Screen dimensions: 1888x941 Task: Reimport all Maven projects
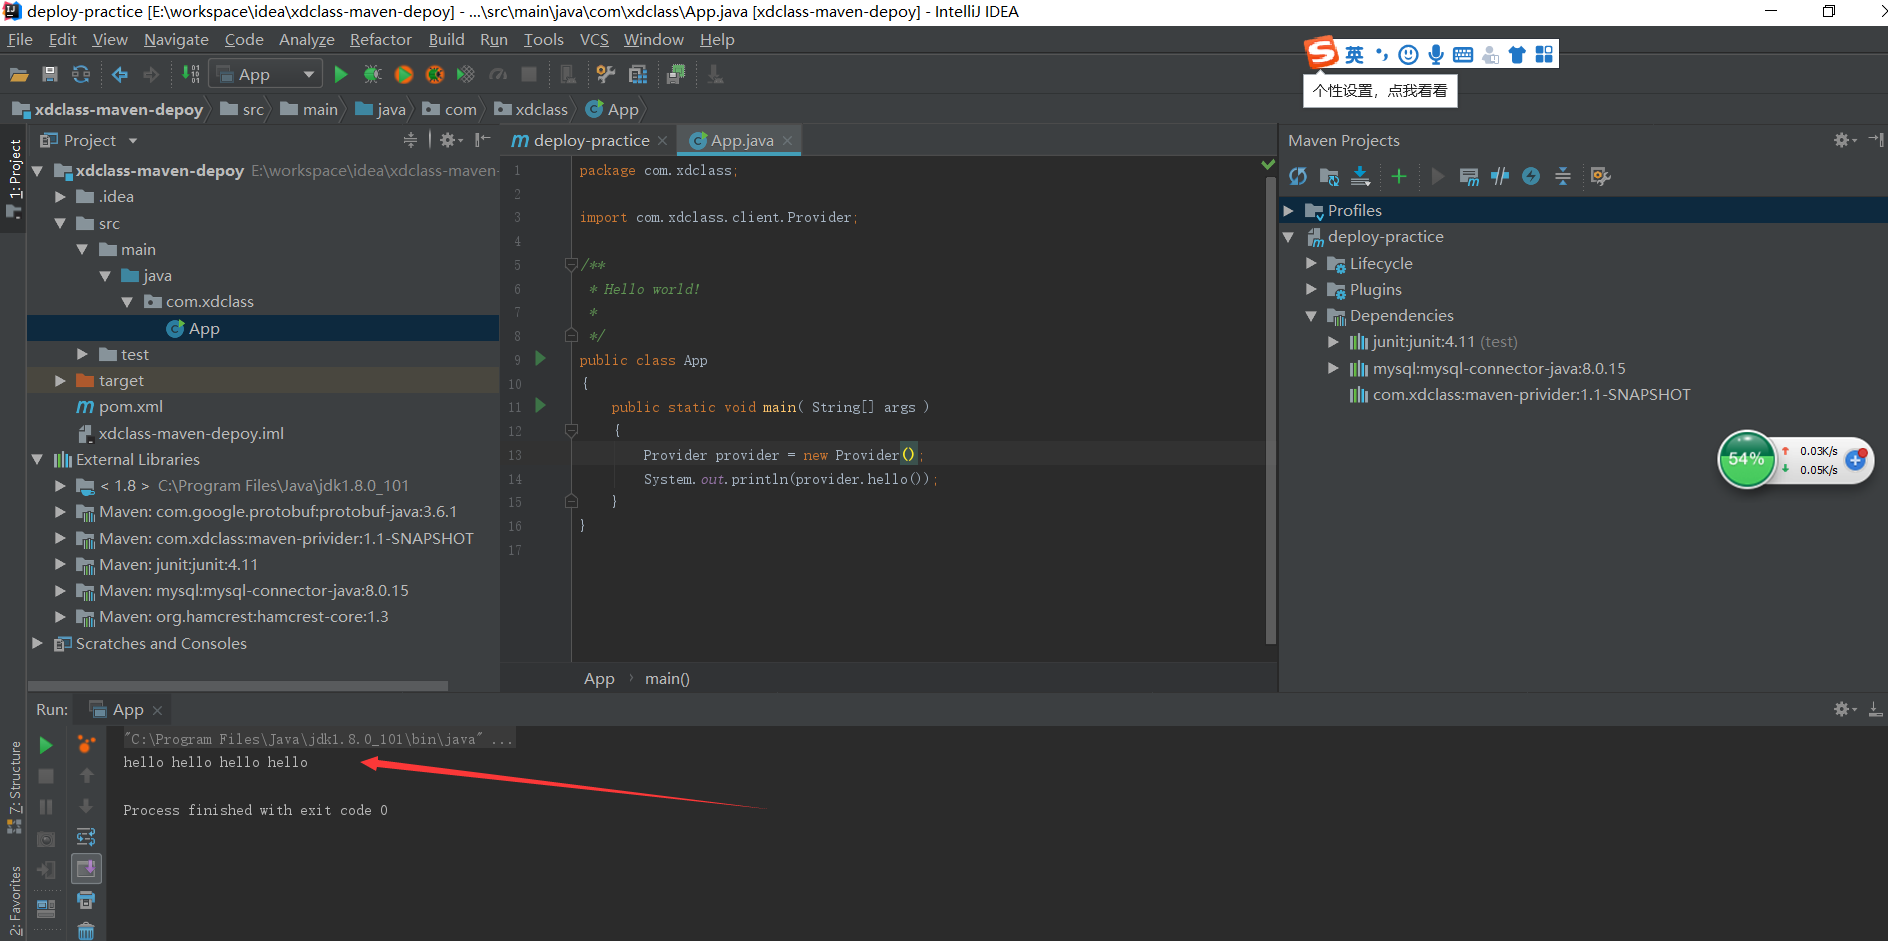click(1297, 176)
